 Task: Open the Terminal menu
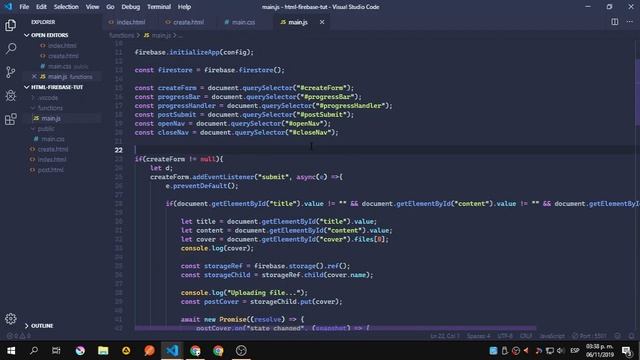159,7
